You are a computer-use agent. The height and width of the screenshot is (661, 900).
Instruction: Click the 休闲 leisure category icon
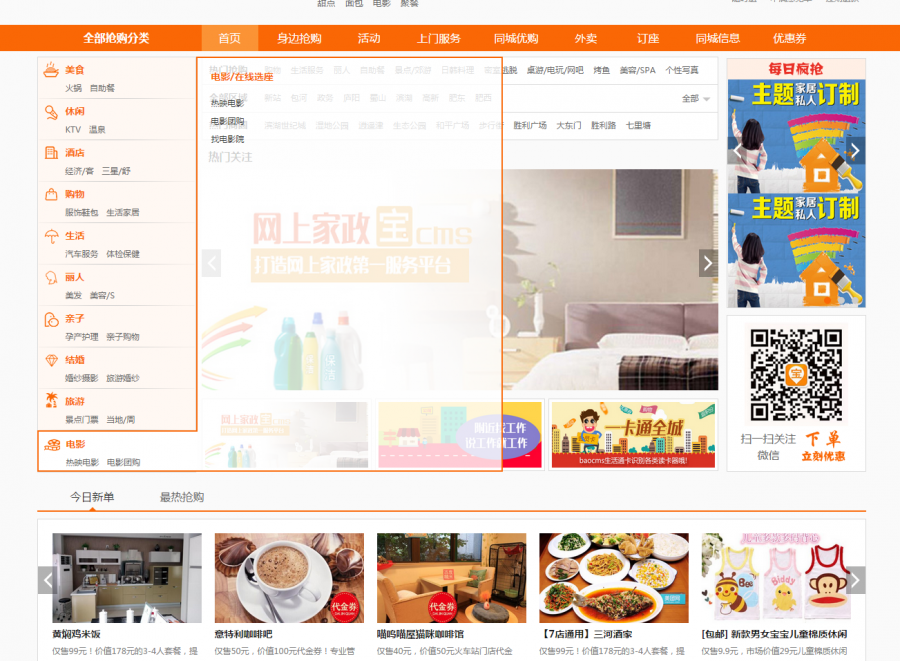tap(51, 112)
